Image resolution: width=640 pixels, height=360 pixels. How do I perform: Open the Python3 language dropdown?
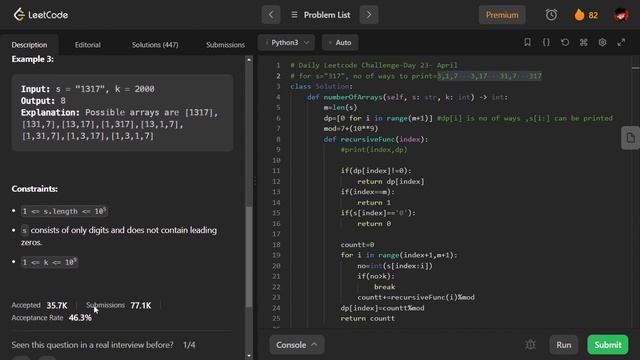pos(286,42)
